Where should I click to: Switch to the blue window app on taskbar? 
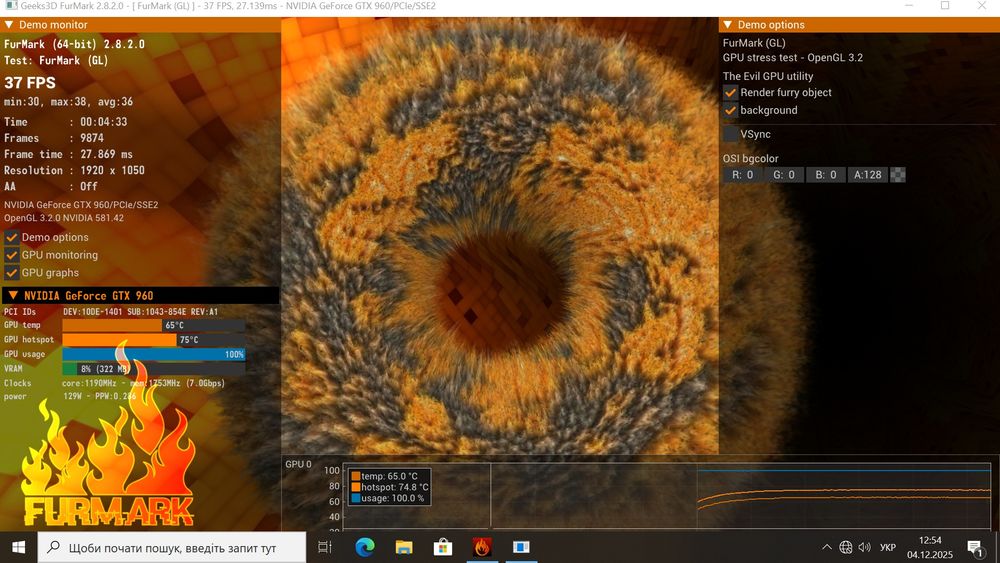521,547
